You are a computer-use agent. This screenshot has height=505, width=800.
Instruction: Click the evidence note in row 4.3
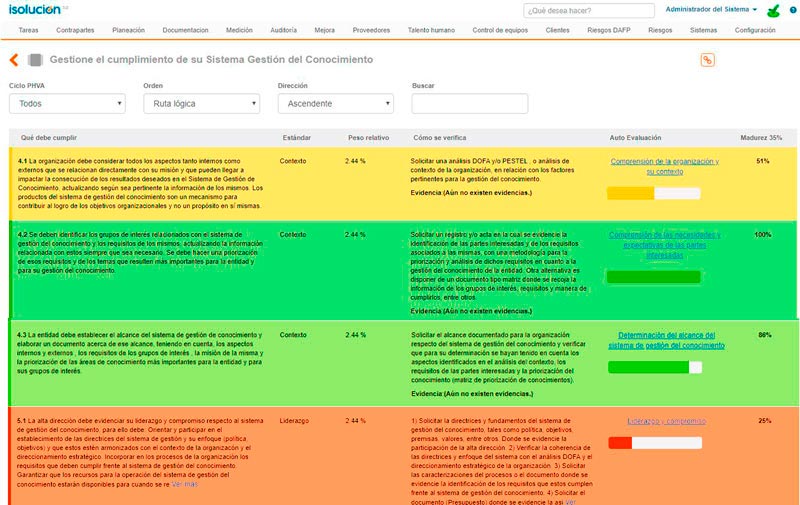point(472,394)
